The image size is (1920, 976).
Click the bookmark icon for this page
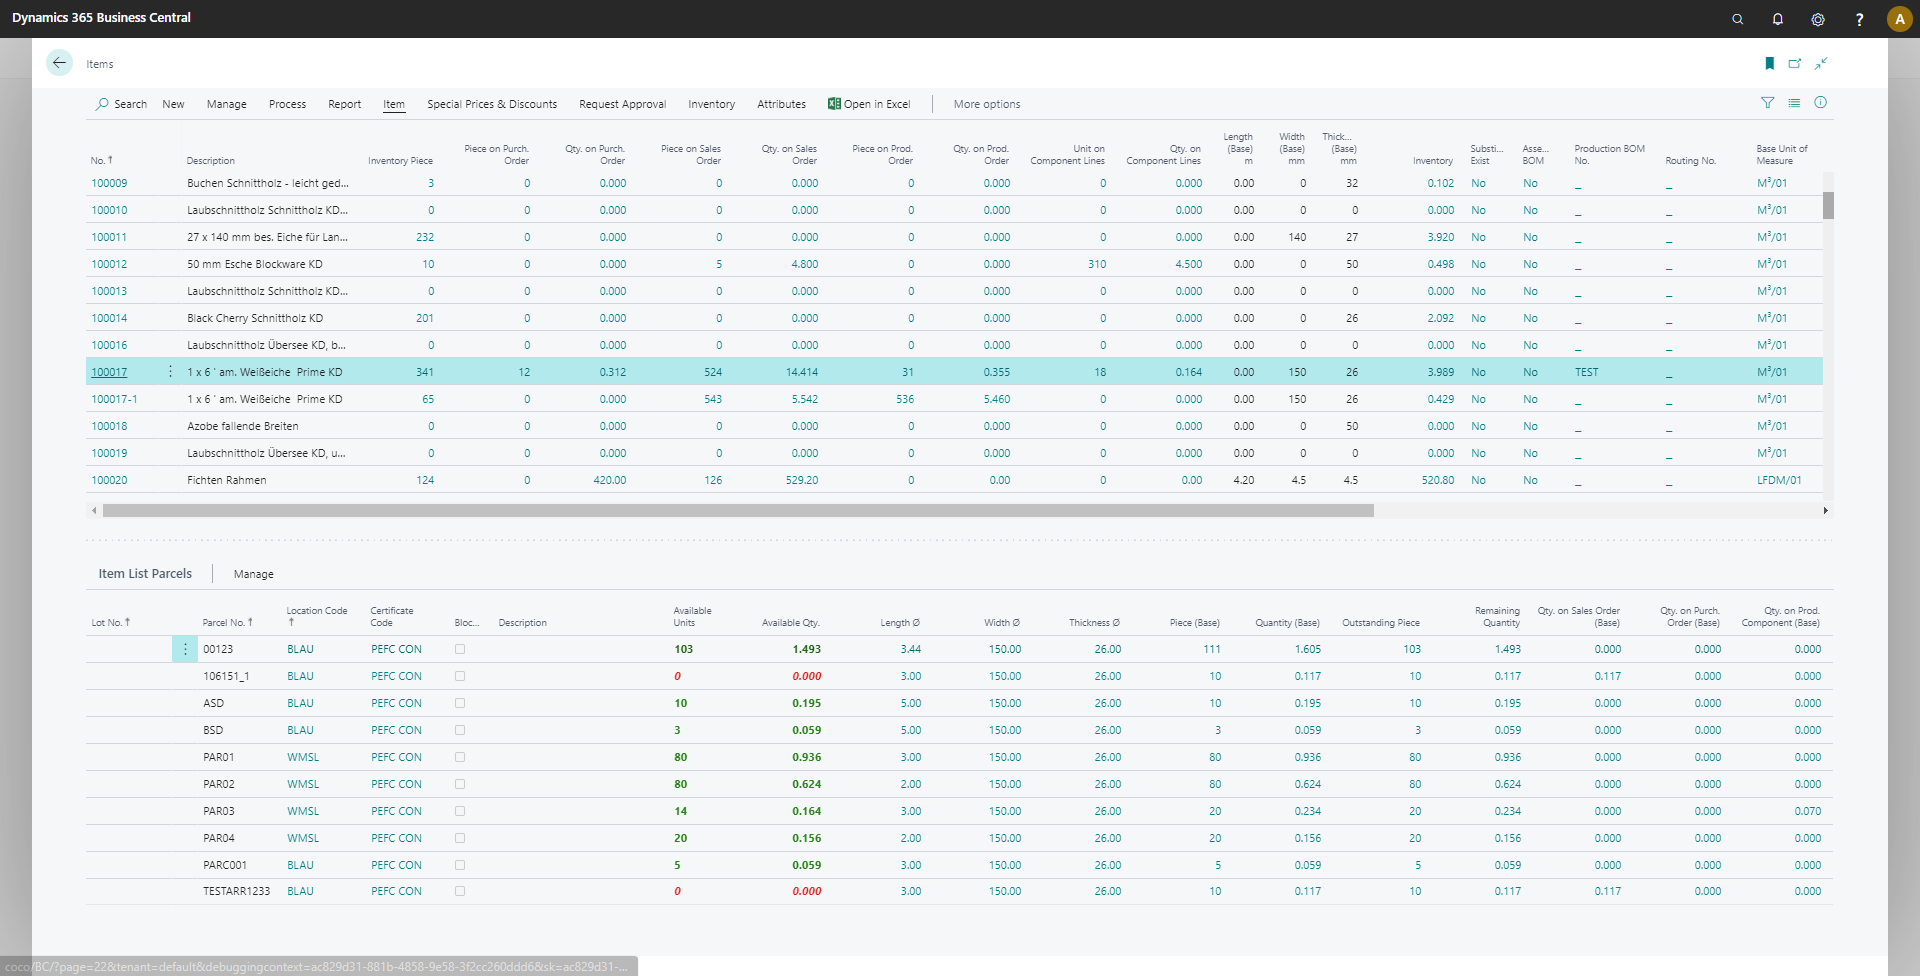pos(1770,63)
